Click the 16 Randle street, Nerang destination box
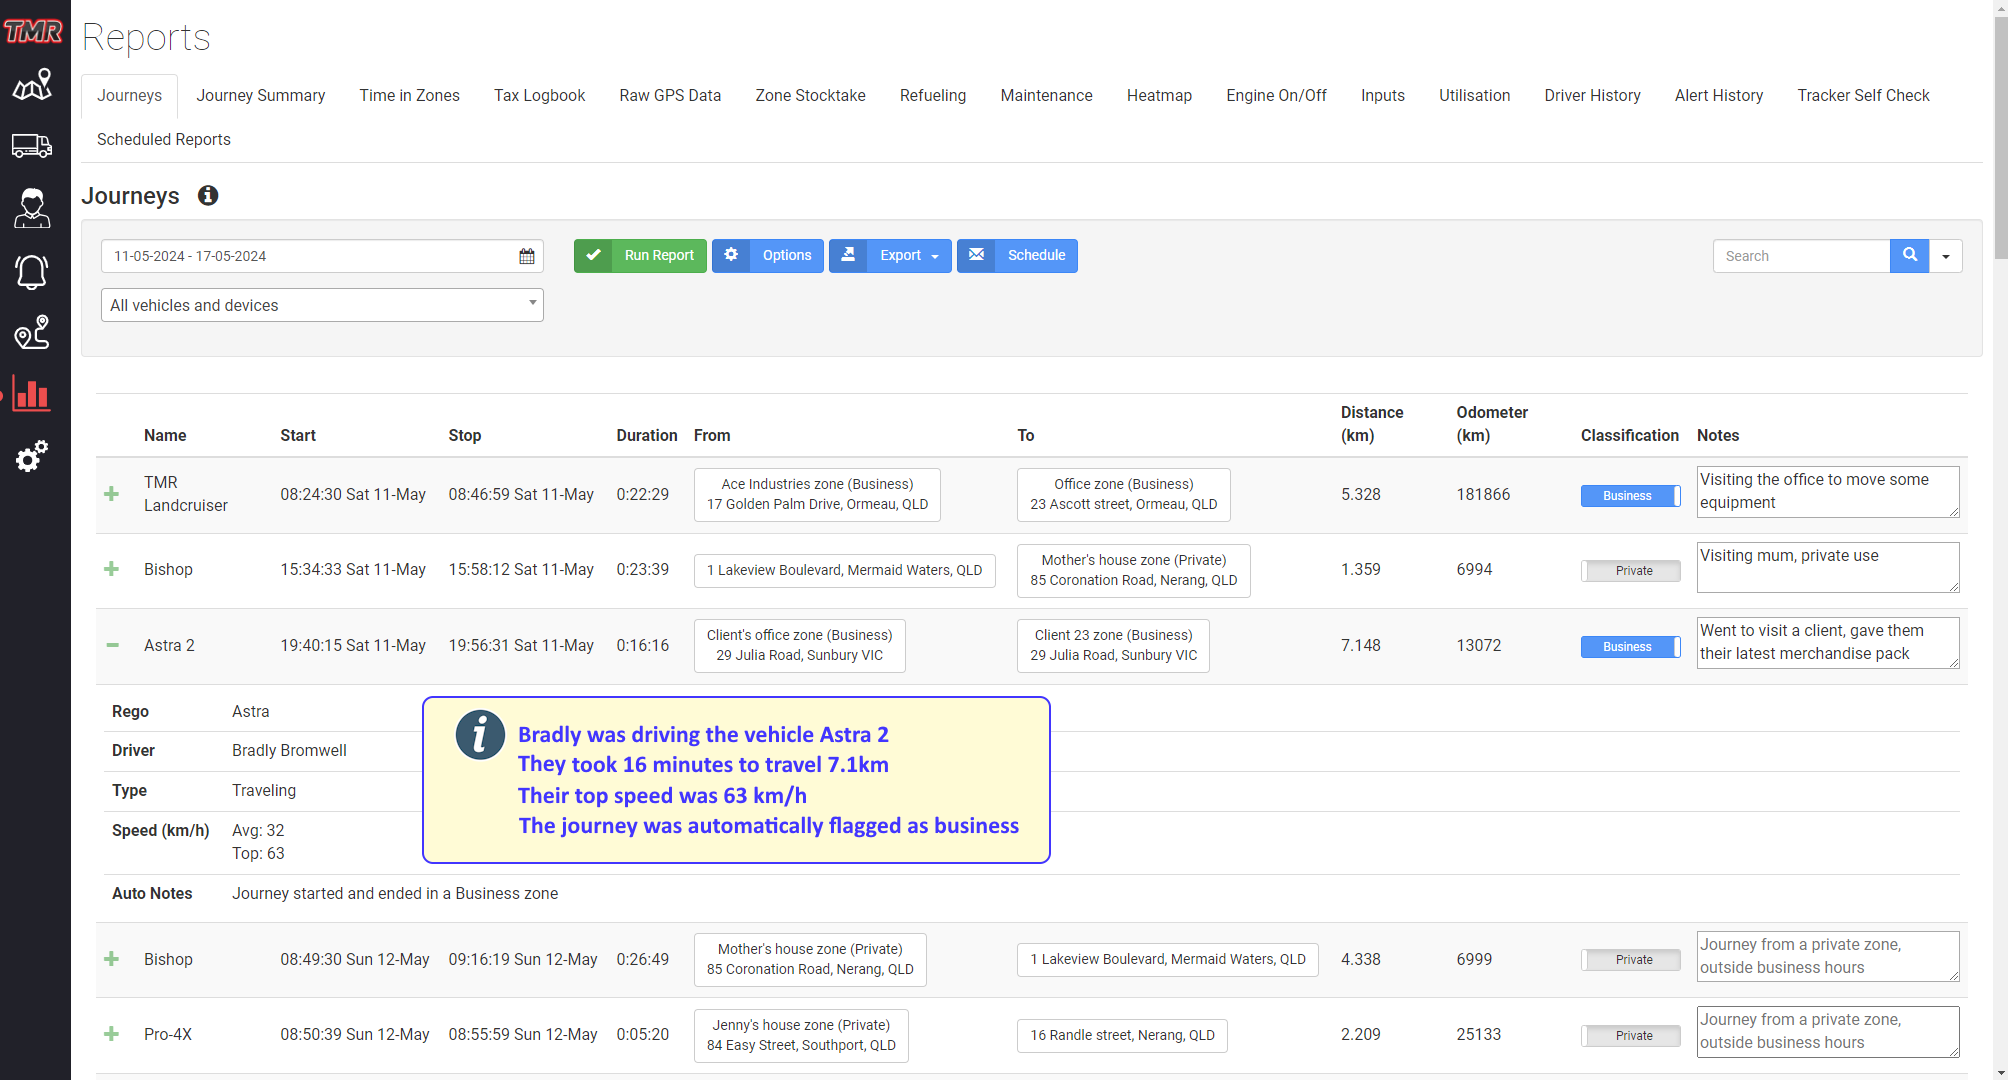The image size is (2008, 1080). 1123,1035
